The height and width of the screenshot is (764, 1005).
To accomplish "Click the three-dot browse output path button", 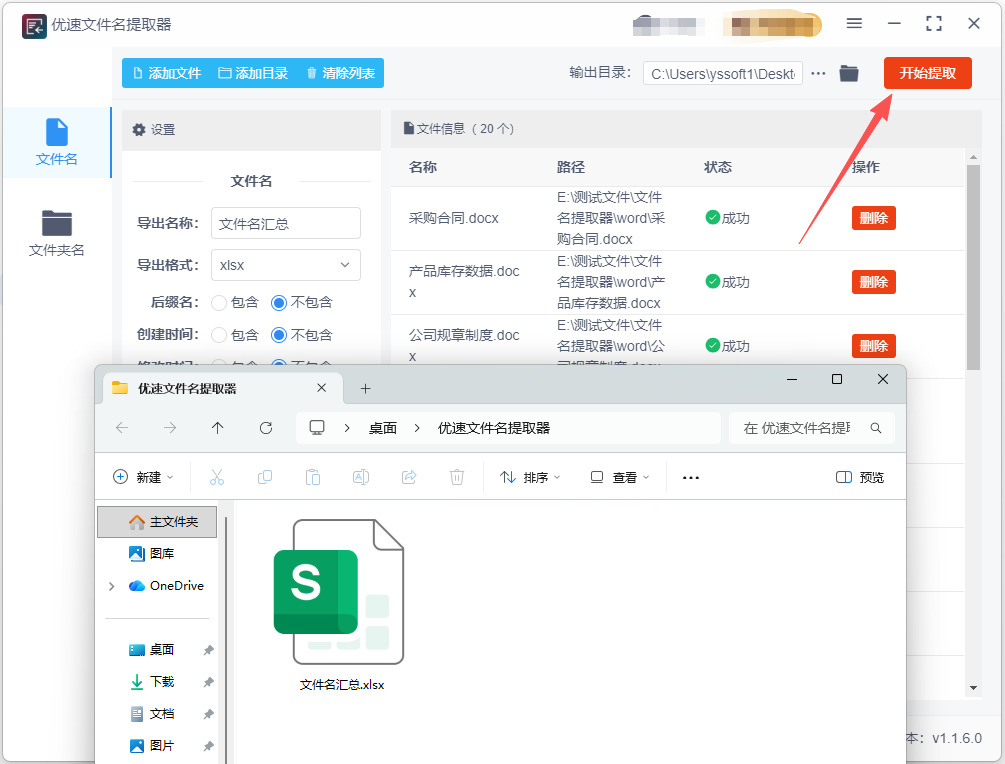I will tap(818, 74).
